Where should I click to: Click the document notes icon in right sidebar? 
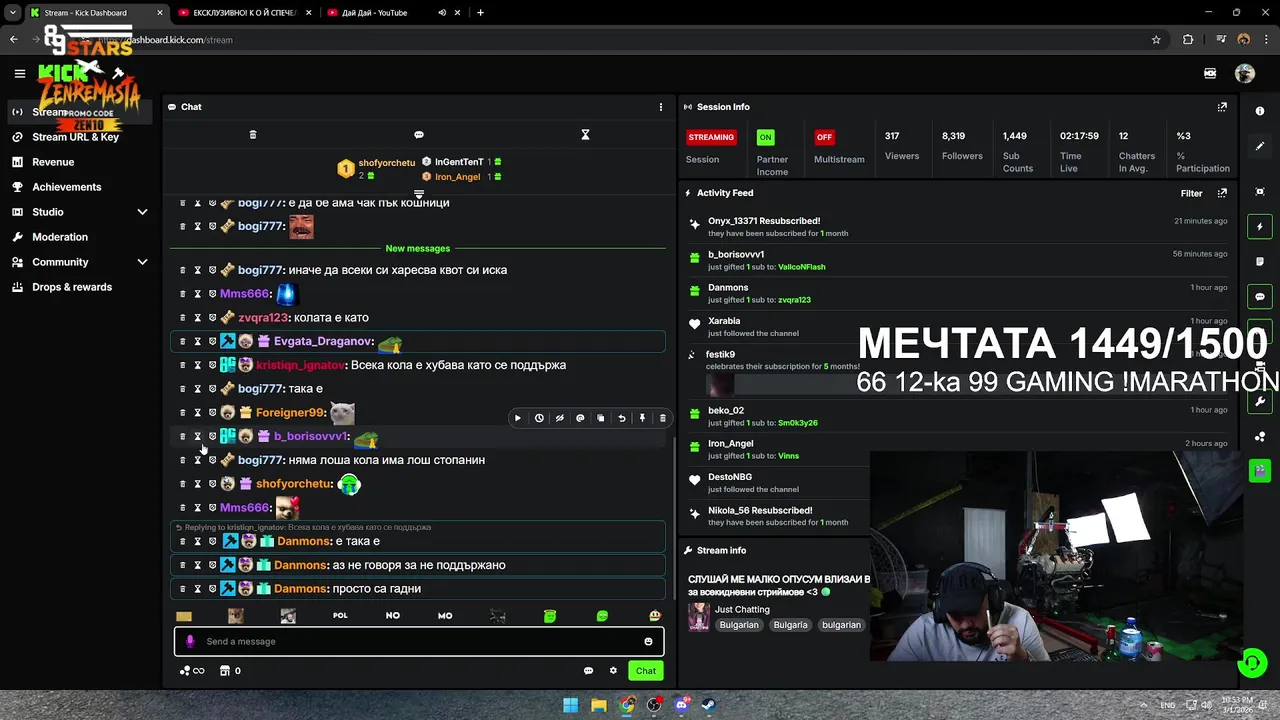coord(1260,262)
